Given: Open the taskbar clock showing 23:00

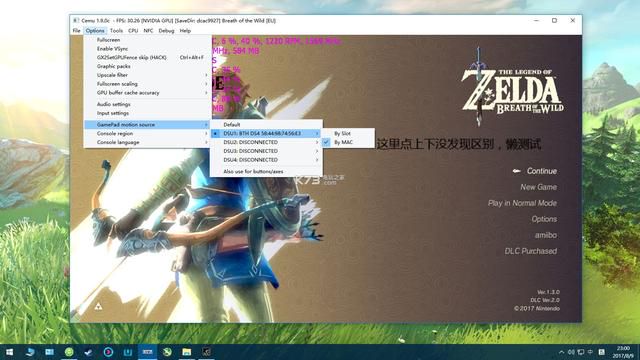Looking at the screenshot, I should pyautogui.click(x=623, y=352).
